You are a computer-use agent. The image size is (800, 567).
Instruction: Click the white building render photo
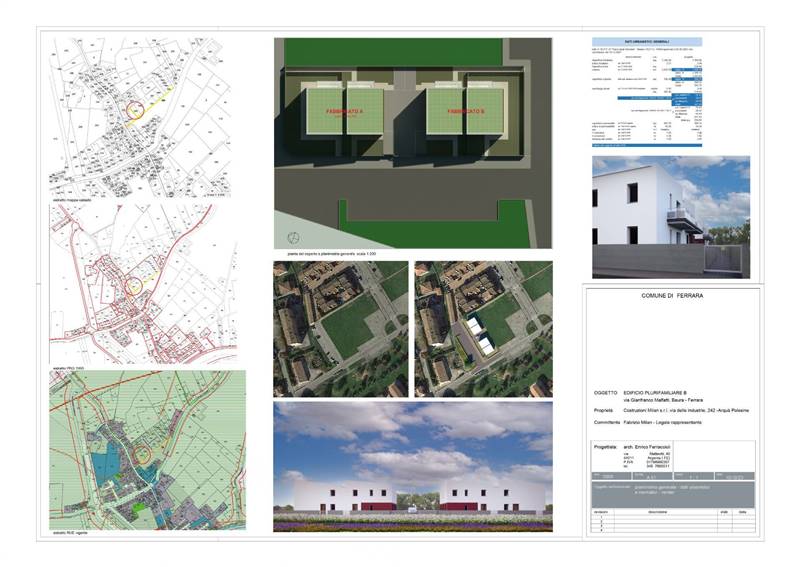coord(670,217)
